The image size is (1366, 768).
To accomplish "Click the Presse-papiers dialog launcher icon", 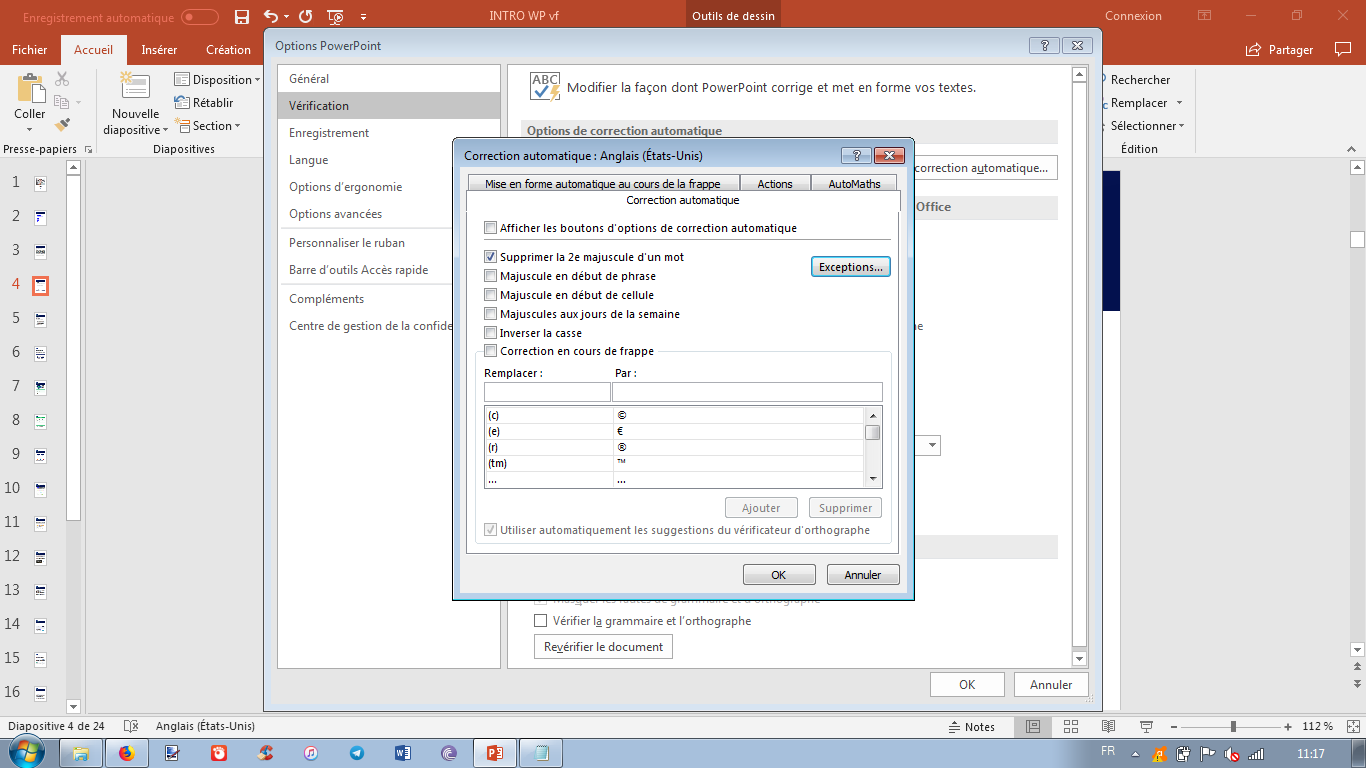I will click(88, 149).
